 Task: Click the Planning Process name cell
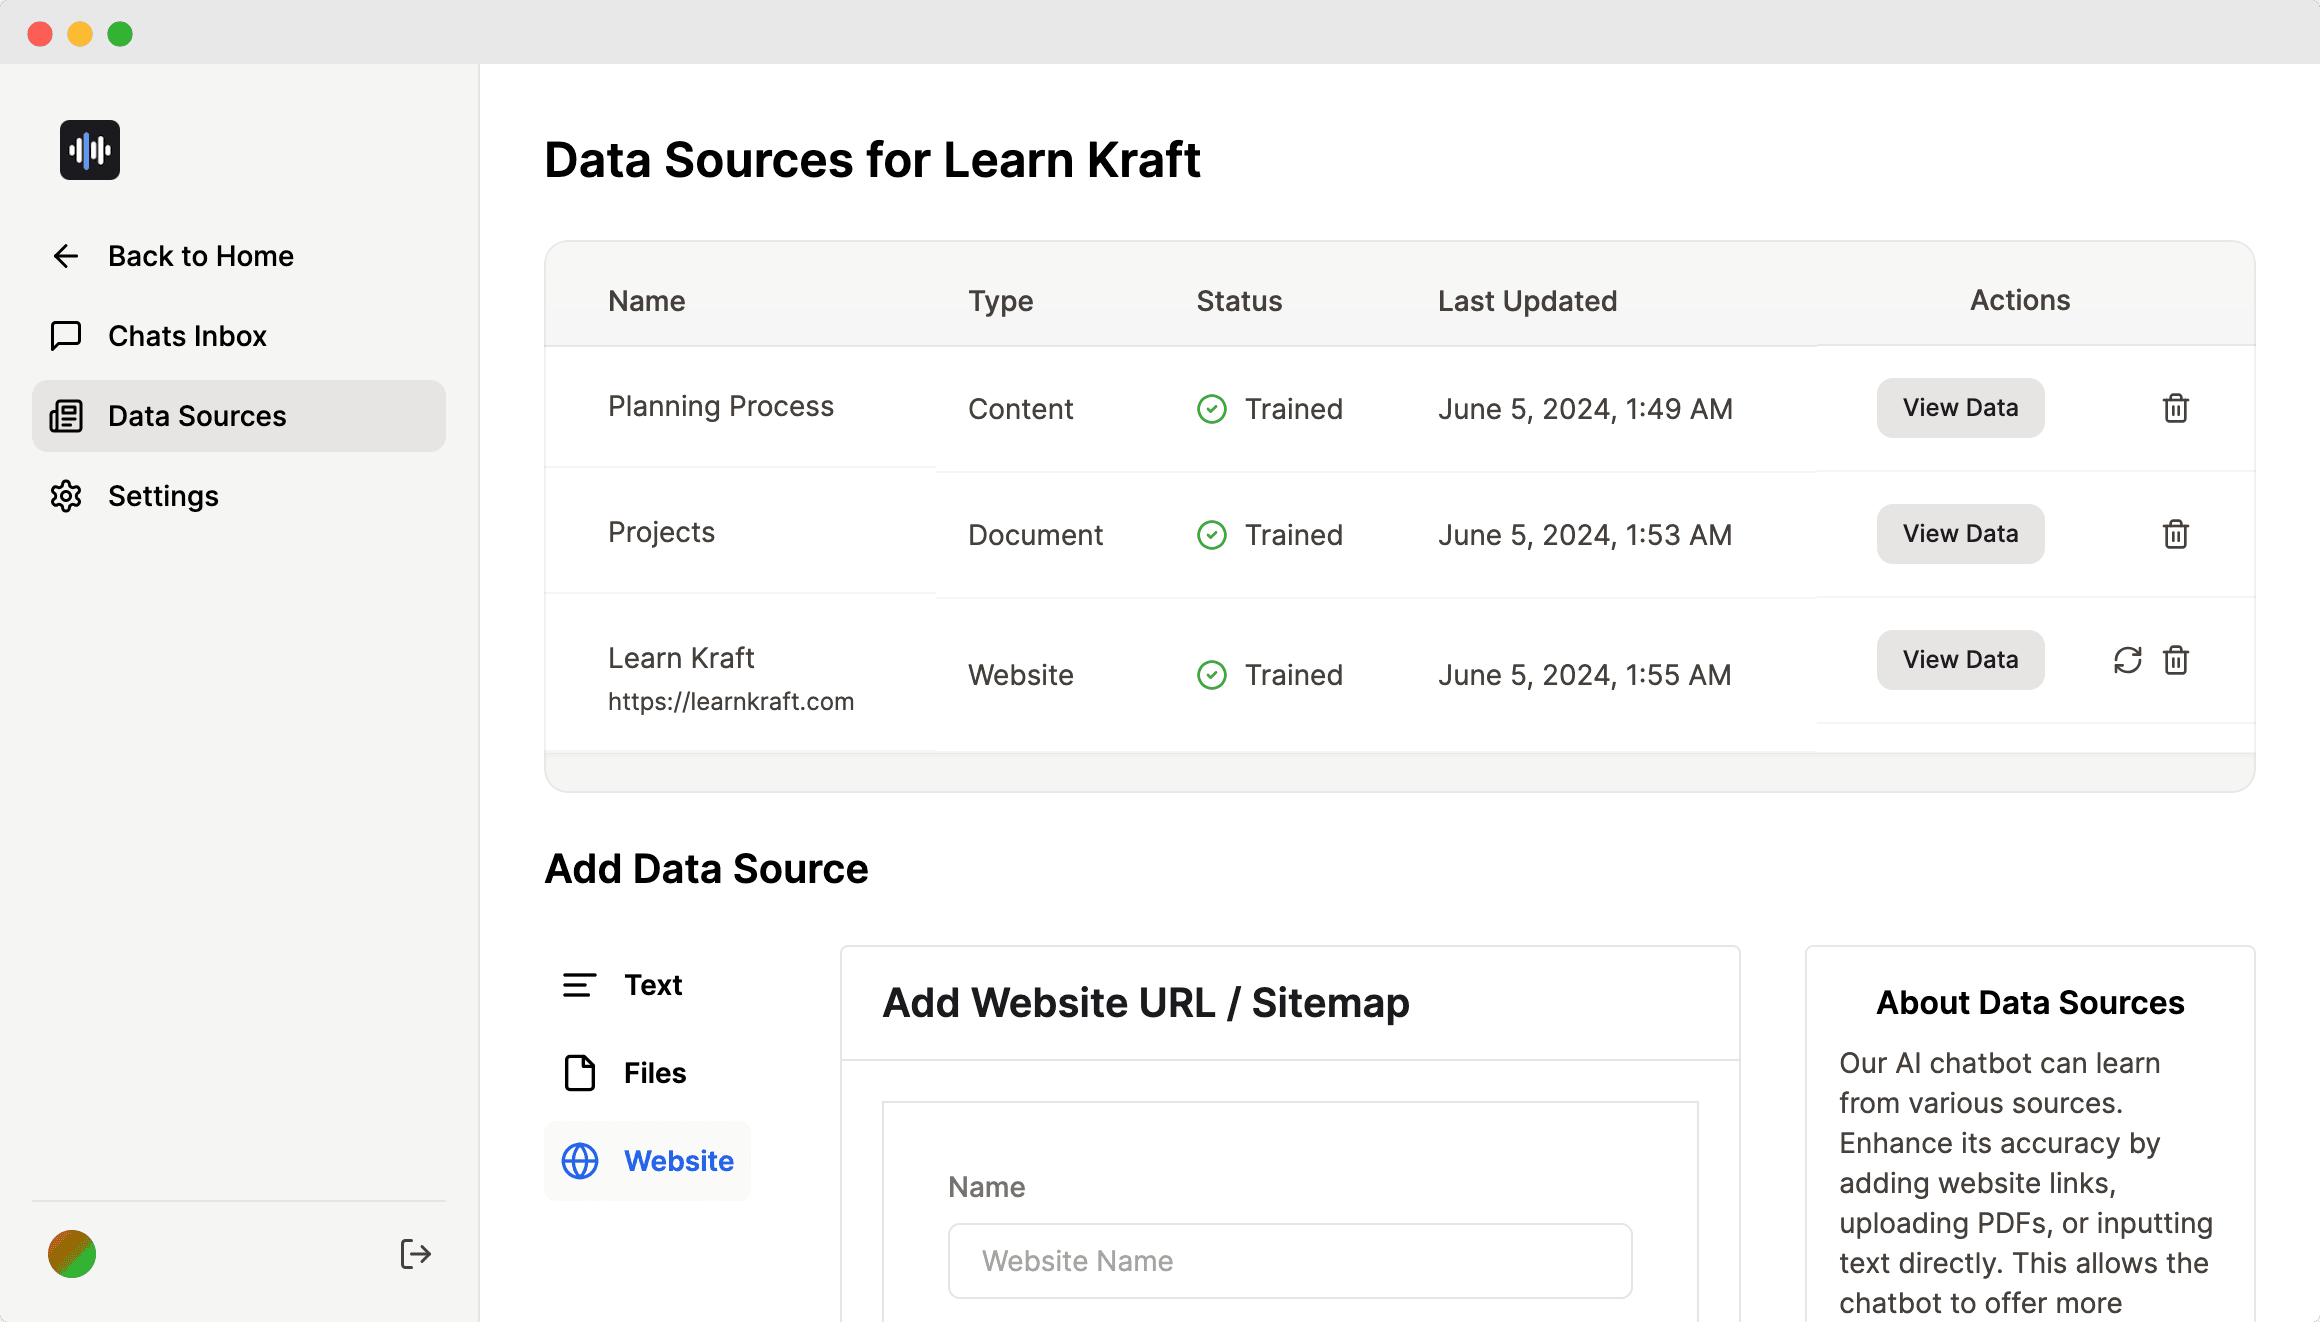point(721,406)
